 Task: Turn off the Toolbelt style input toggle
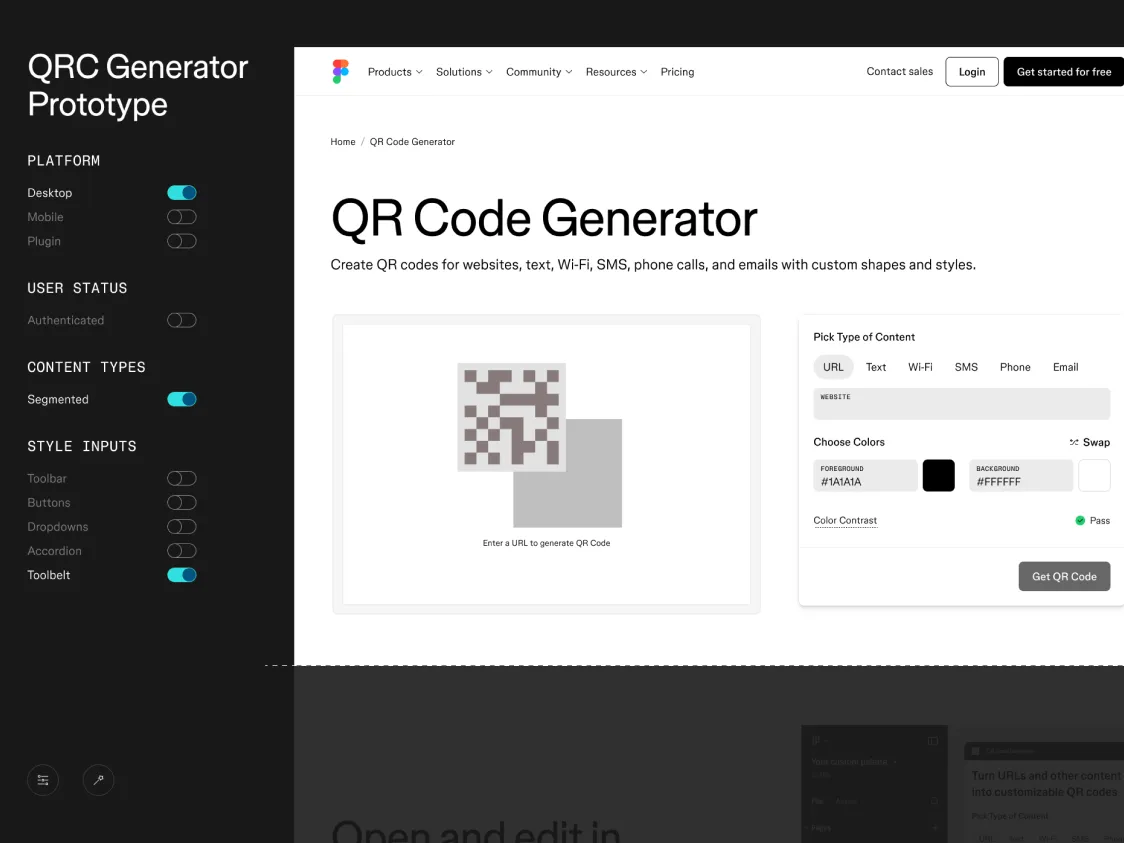[x=181, y=575]
